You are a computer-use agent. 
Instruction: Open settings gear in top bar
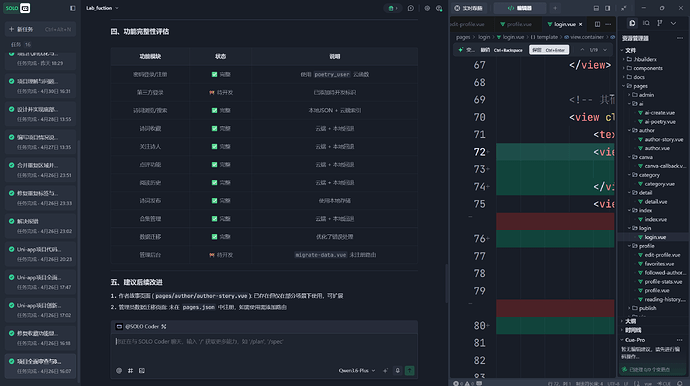(427, 8)
